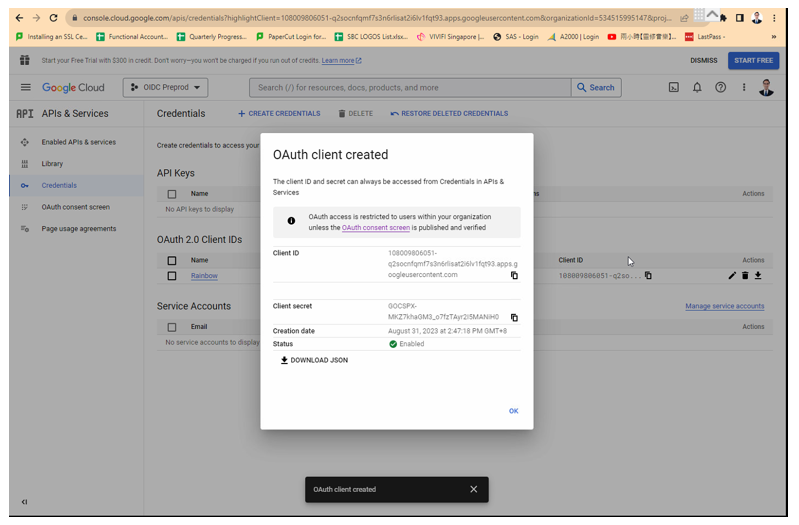Check the Rainbow client row checkbox
Screen dimensions: 799x525
tap(172, 276)
